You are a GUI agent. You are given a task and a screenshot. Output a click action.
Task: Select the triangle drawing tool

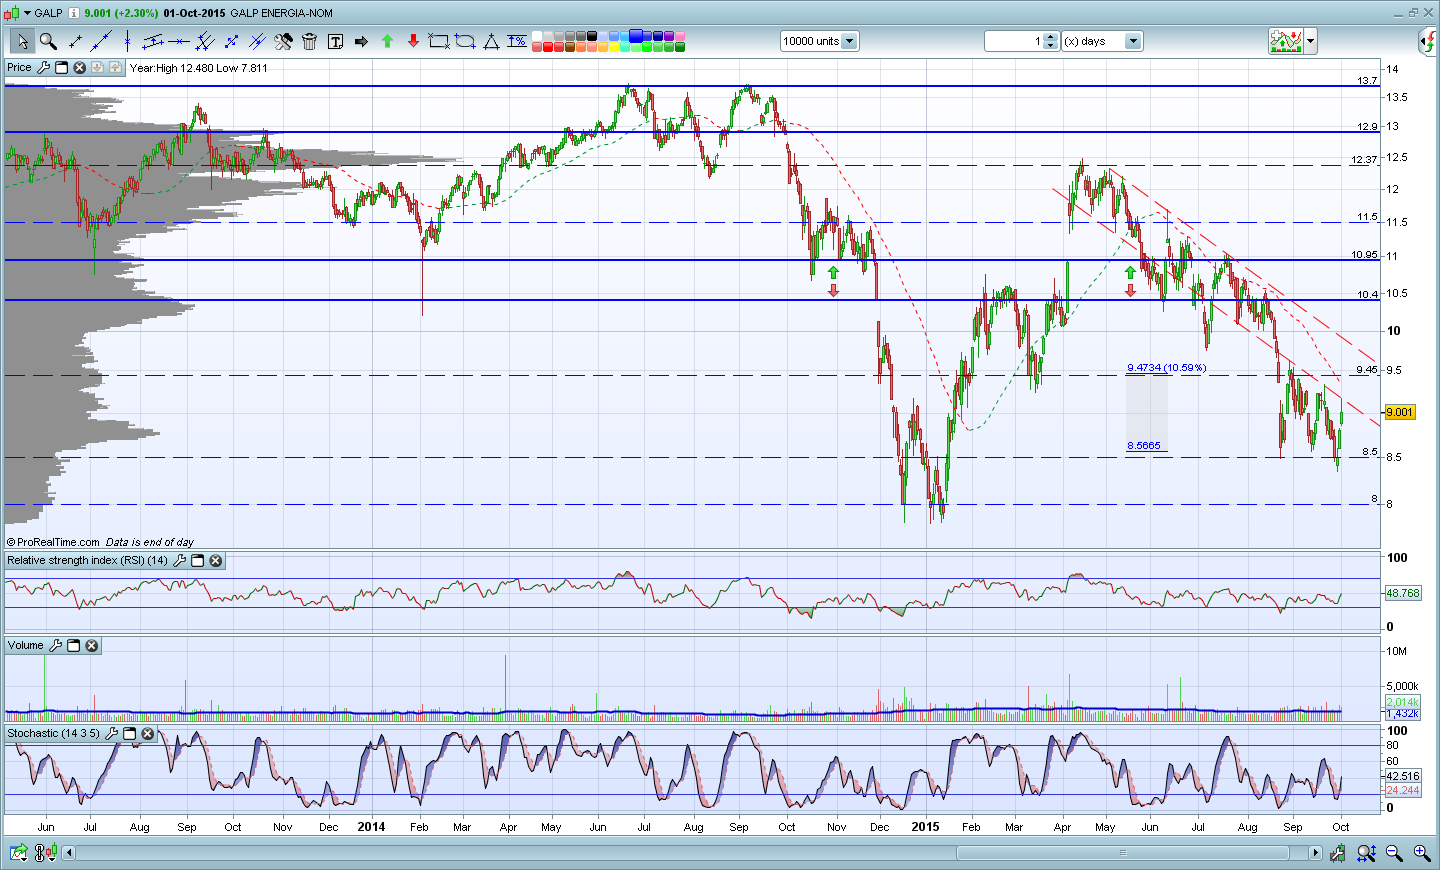491,41
